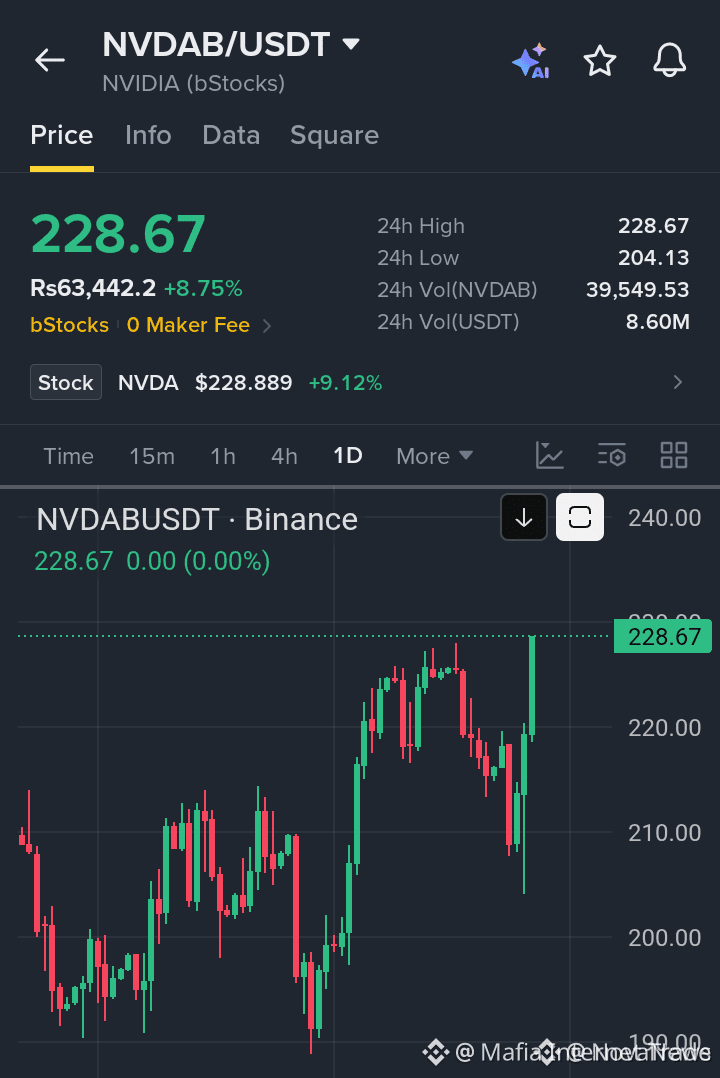Toggle fullscreen chart view button
Screen dimensions: 720x1078
pyautogui.click(x=580, y=517)
